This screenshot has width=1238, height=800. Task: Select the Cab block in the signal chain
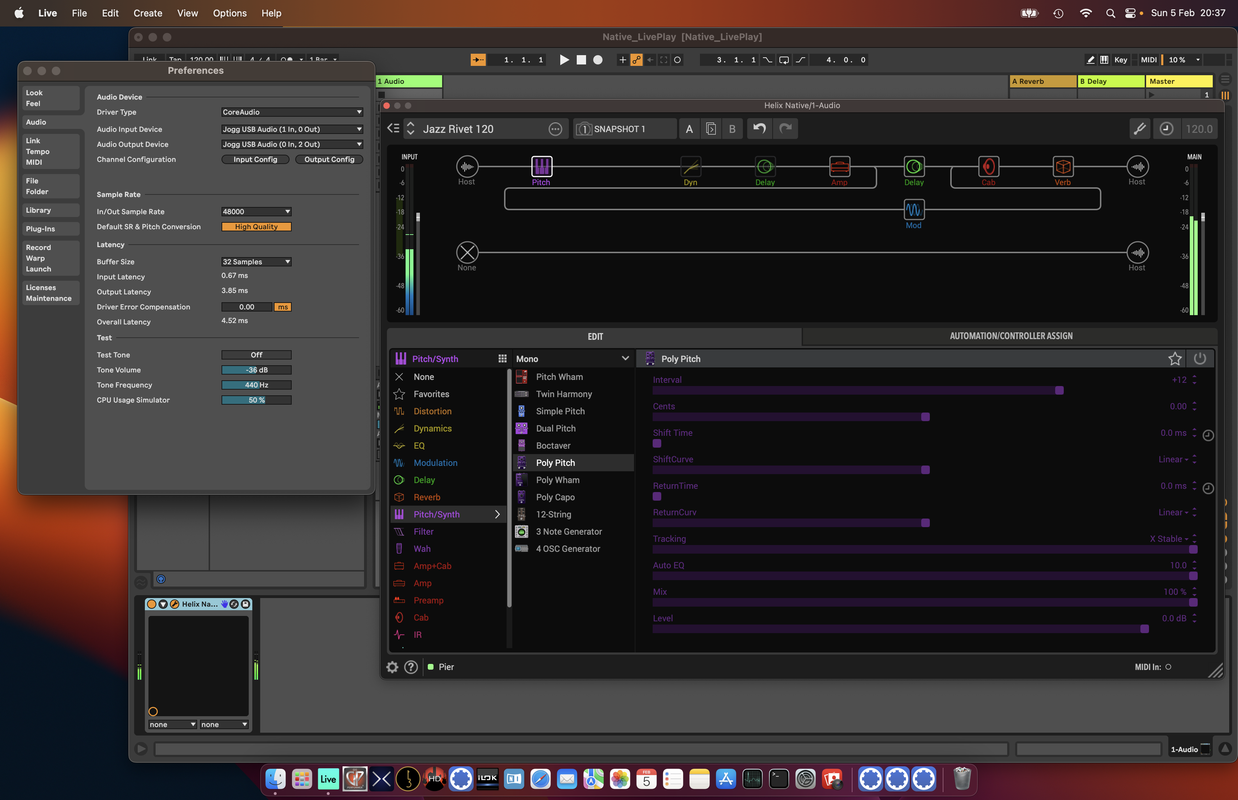coord(988,167)
